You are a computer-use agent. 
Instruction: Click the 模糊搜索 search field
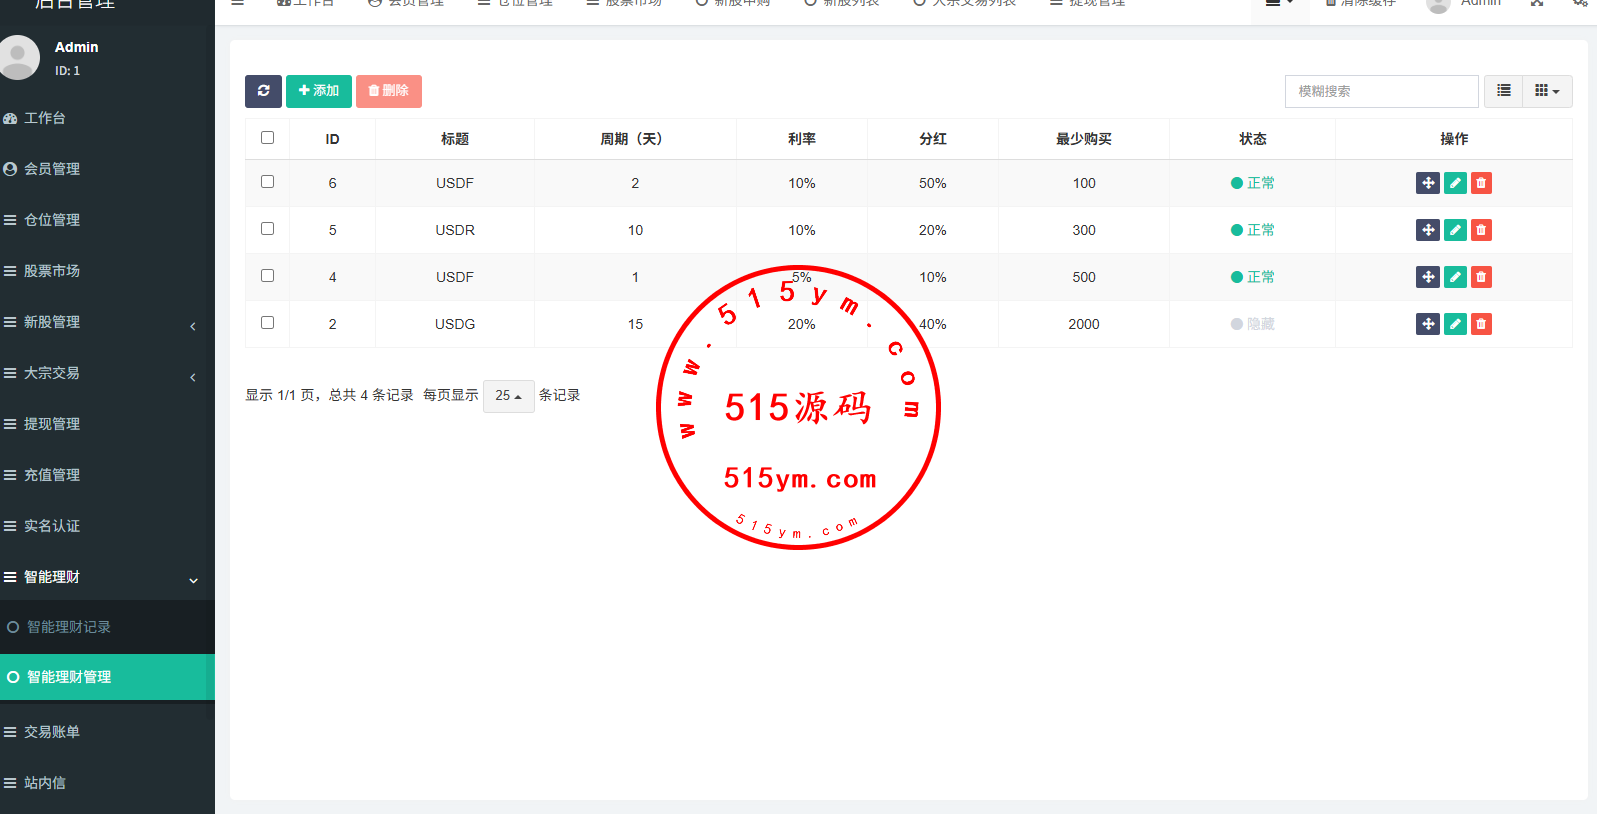1381,91
